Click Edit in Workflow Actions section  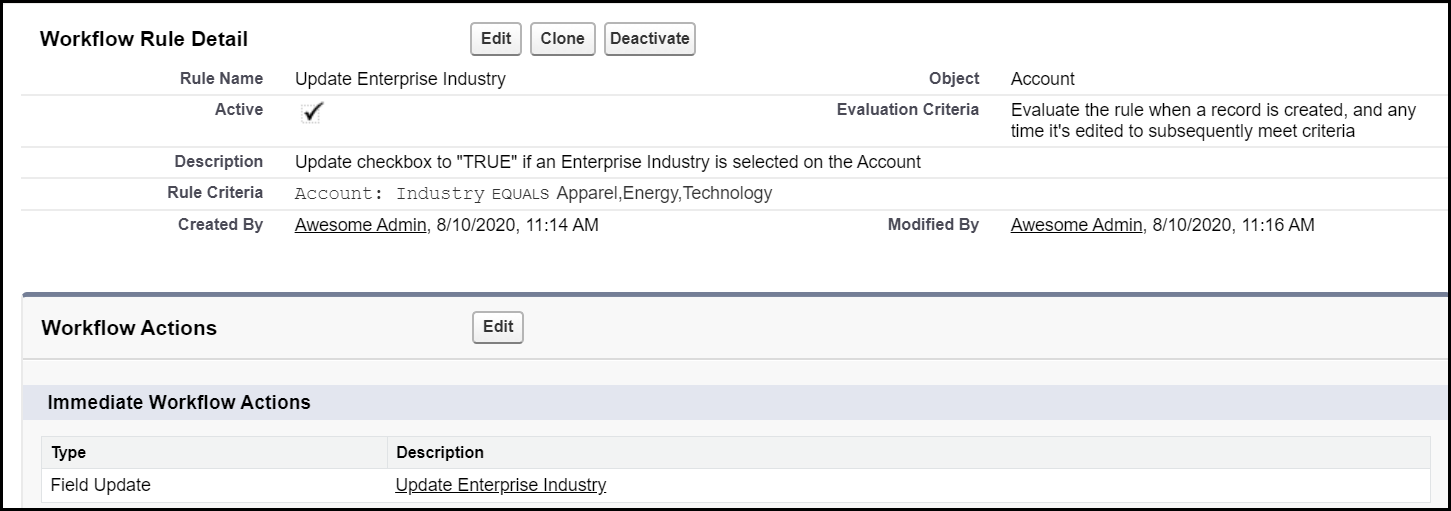(x=498, y=327)
